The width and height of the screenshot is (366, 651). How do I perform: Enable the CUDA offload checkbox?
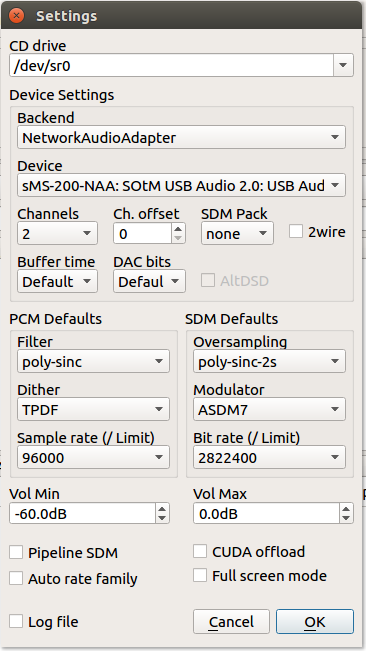pos(200,551)
